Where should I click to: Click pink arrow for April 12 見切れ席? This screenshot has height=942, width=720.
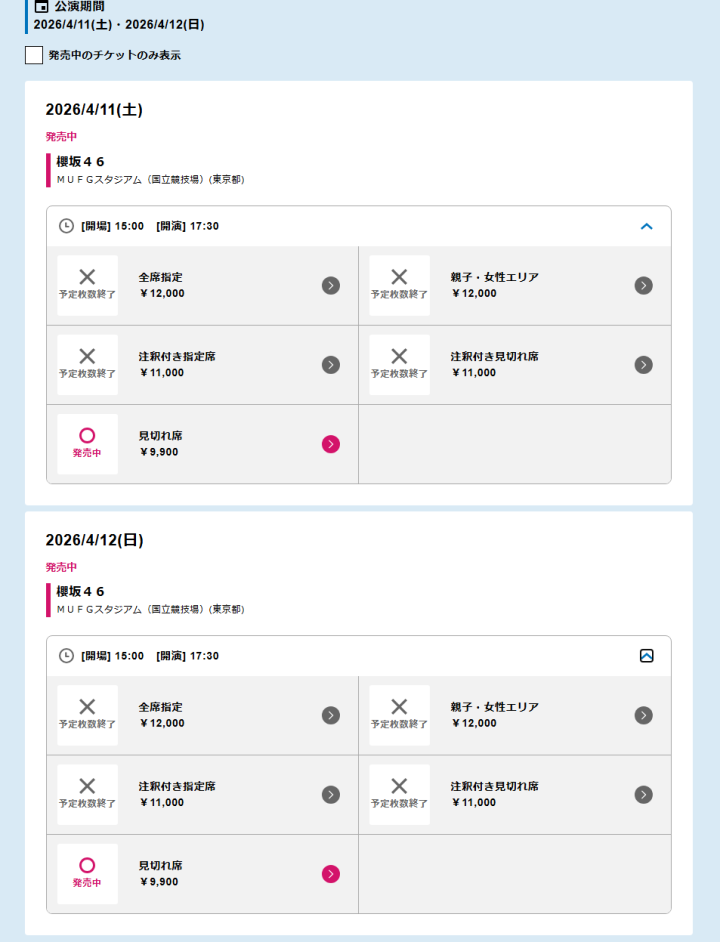(x=331, y=874)
